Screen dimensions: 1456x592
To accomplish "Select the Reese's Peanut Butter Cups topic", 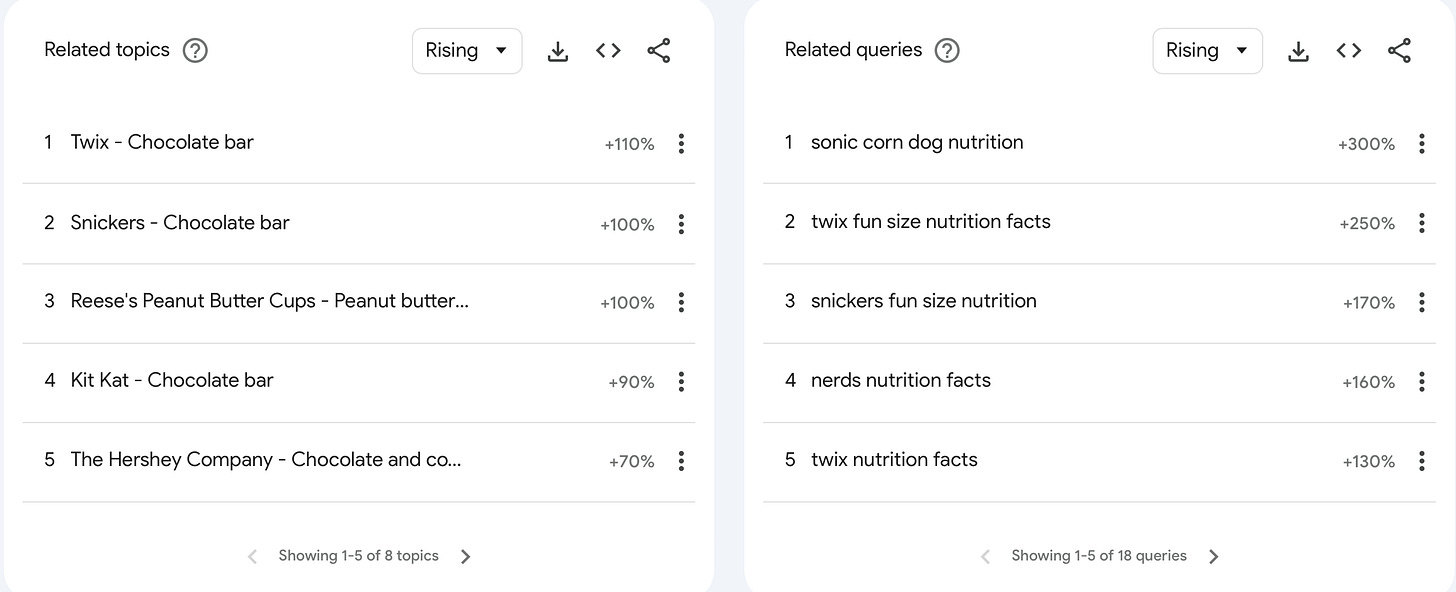I will tap(269, 302).
